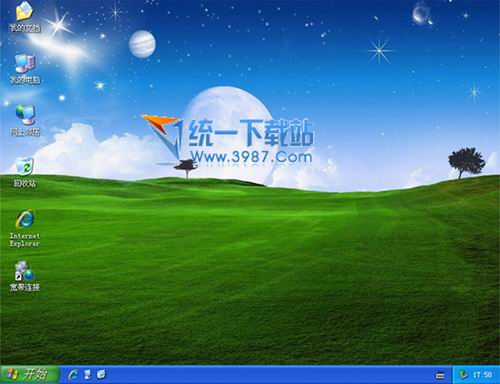Image resolution: width=500 pixels, height=384 pixels.
Task: Select the My Computer (我的电脑) desktop icon
Action: [25, 63]
